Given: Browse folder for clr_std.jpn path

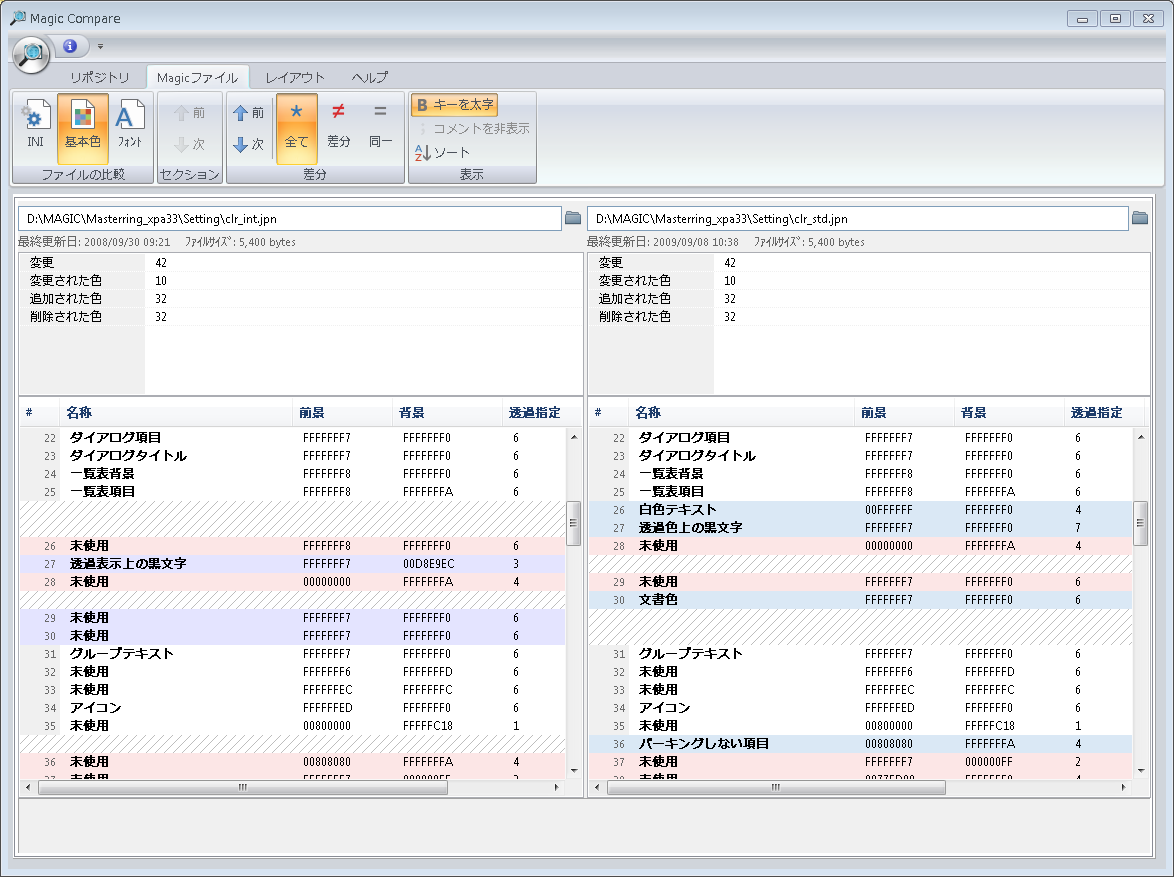Looking at the screenshot, I should pyautogui.click(x=1140, y=218).
